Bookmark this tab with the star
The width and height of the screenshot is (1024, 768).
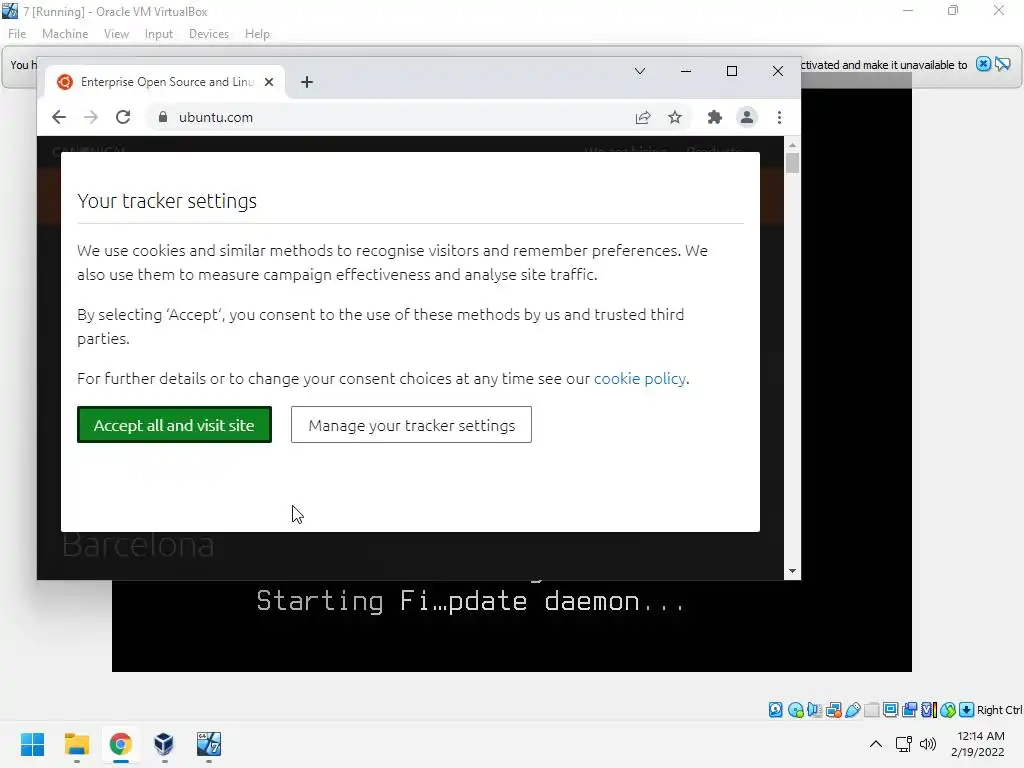click(x=675, y=117)
